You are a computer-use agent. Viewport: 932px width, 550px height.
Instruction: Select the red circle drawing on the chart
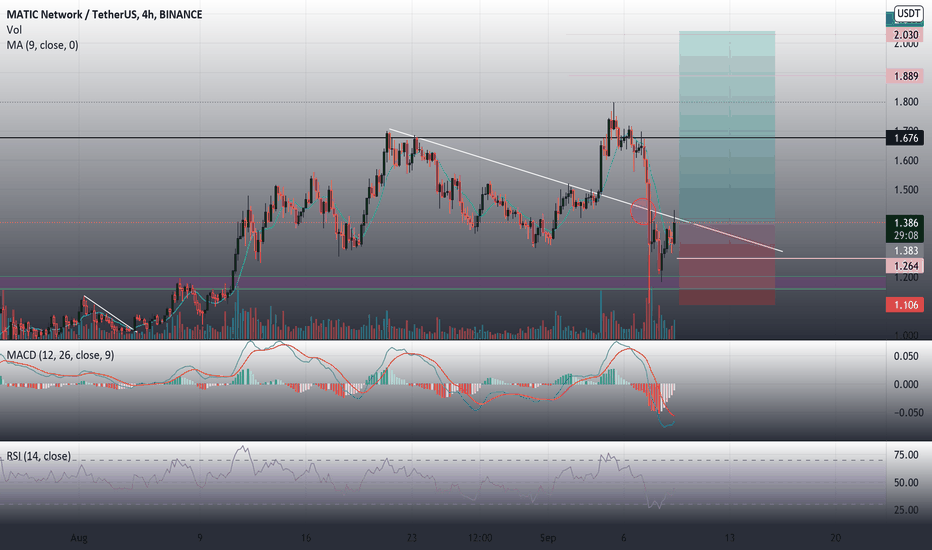coord(642,211)
